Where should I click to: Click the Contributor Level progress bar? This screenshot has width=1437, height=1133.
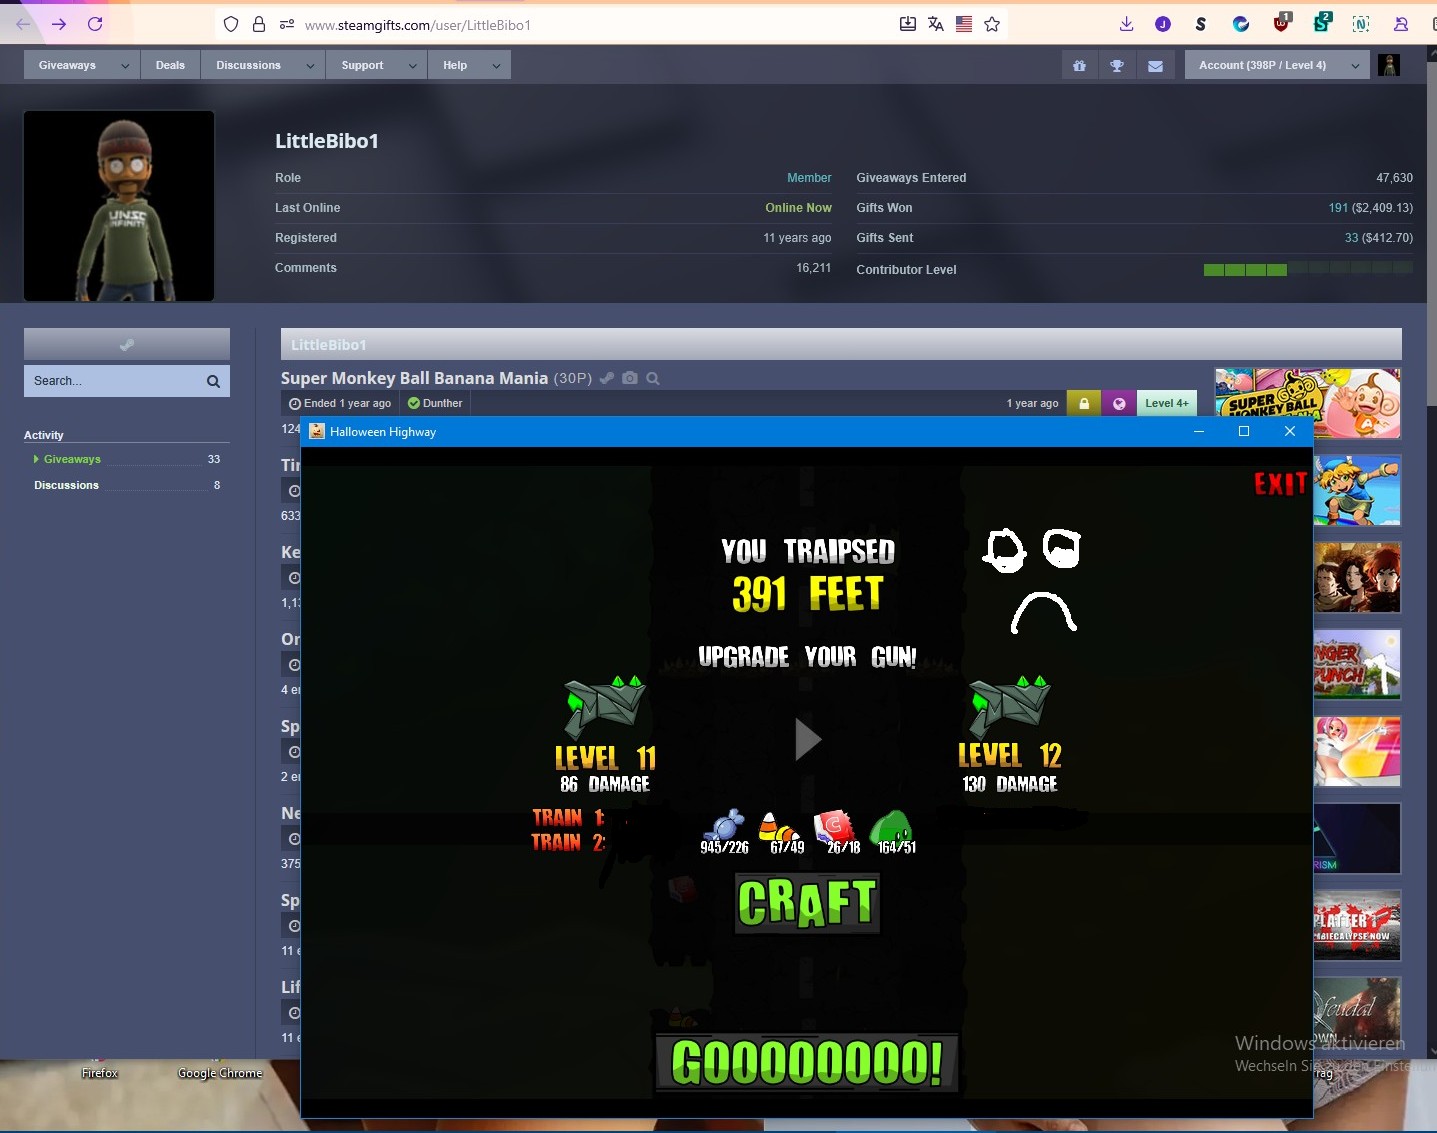point(1307,269)
